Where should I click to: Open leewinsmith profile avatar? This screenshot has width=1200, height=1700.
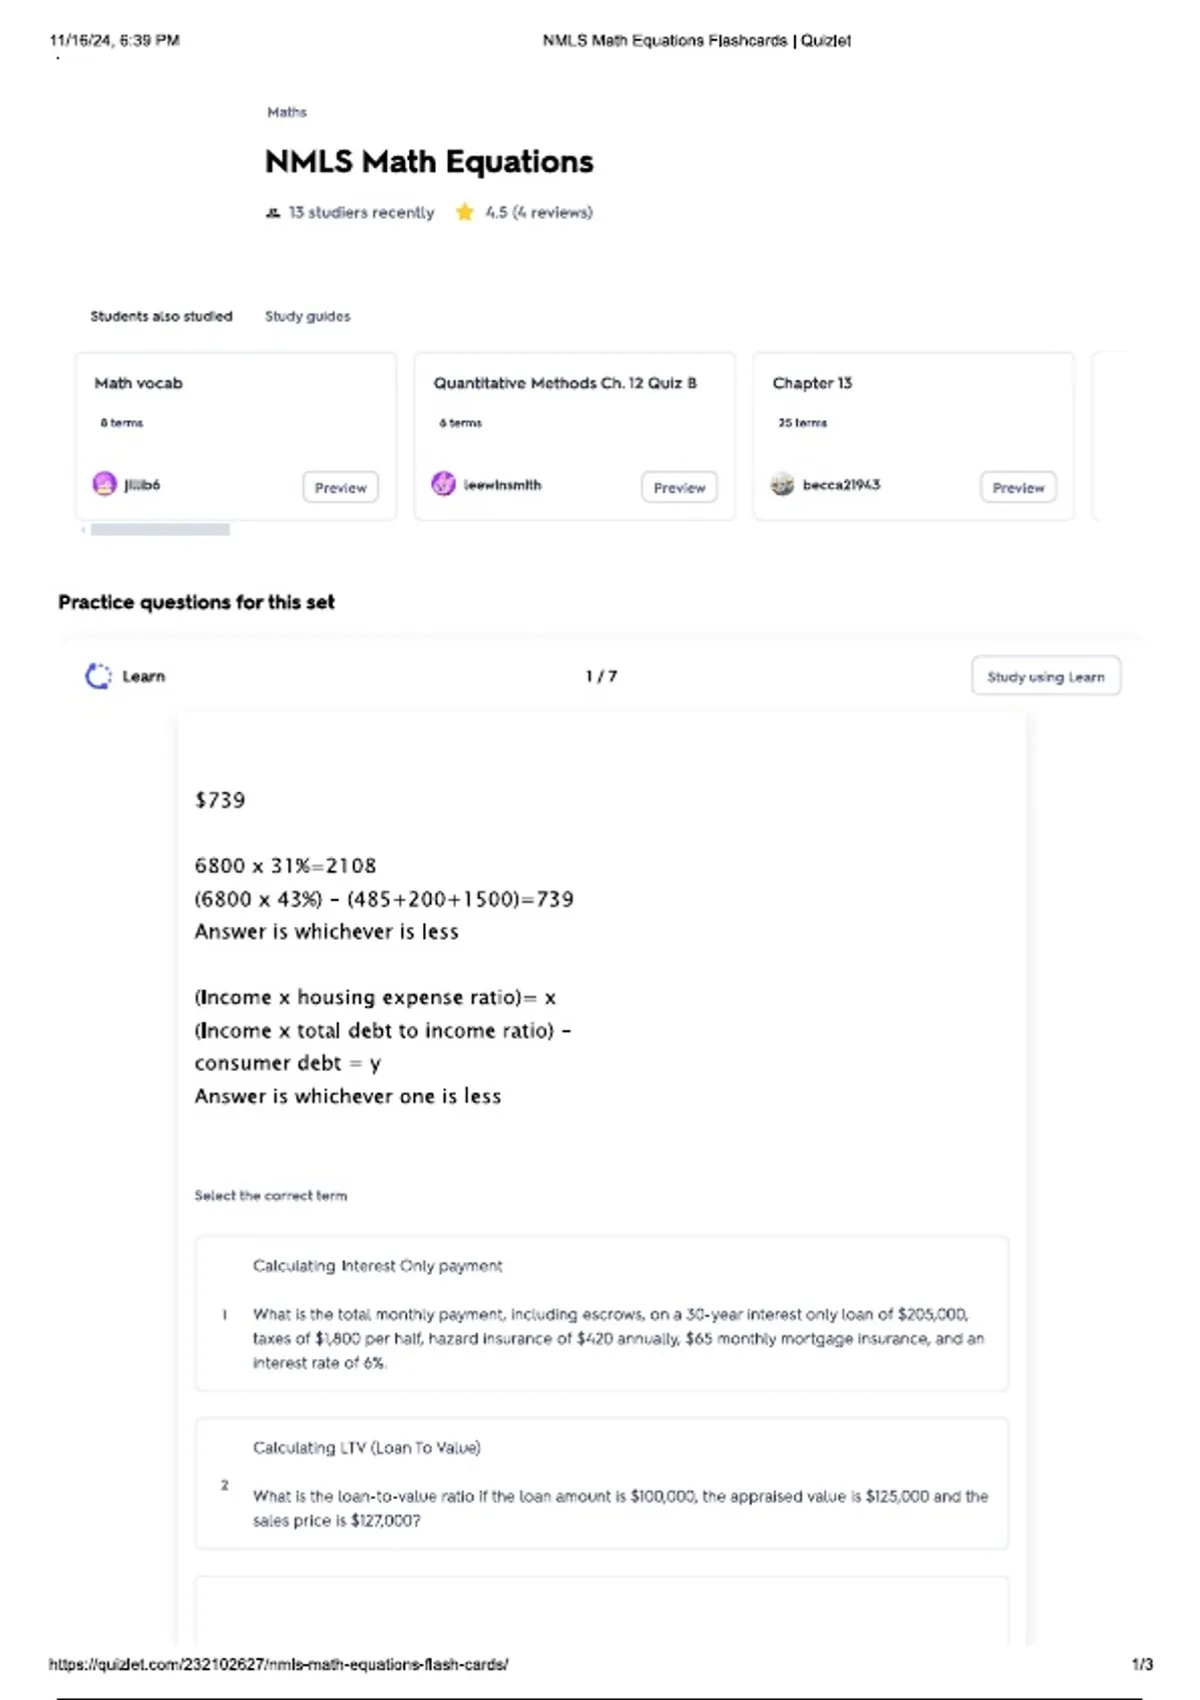pos(443,485)
